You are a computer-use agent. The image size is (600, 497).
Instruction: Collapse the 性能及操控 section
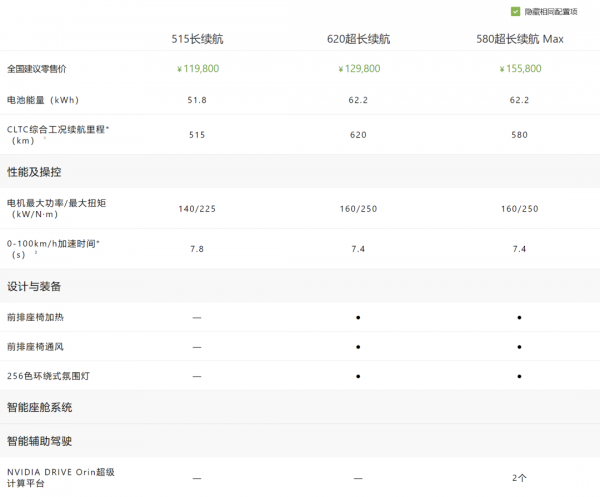[34, 172]
